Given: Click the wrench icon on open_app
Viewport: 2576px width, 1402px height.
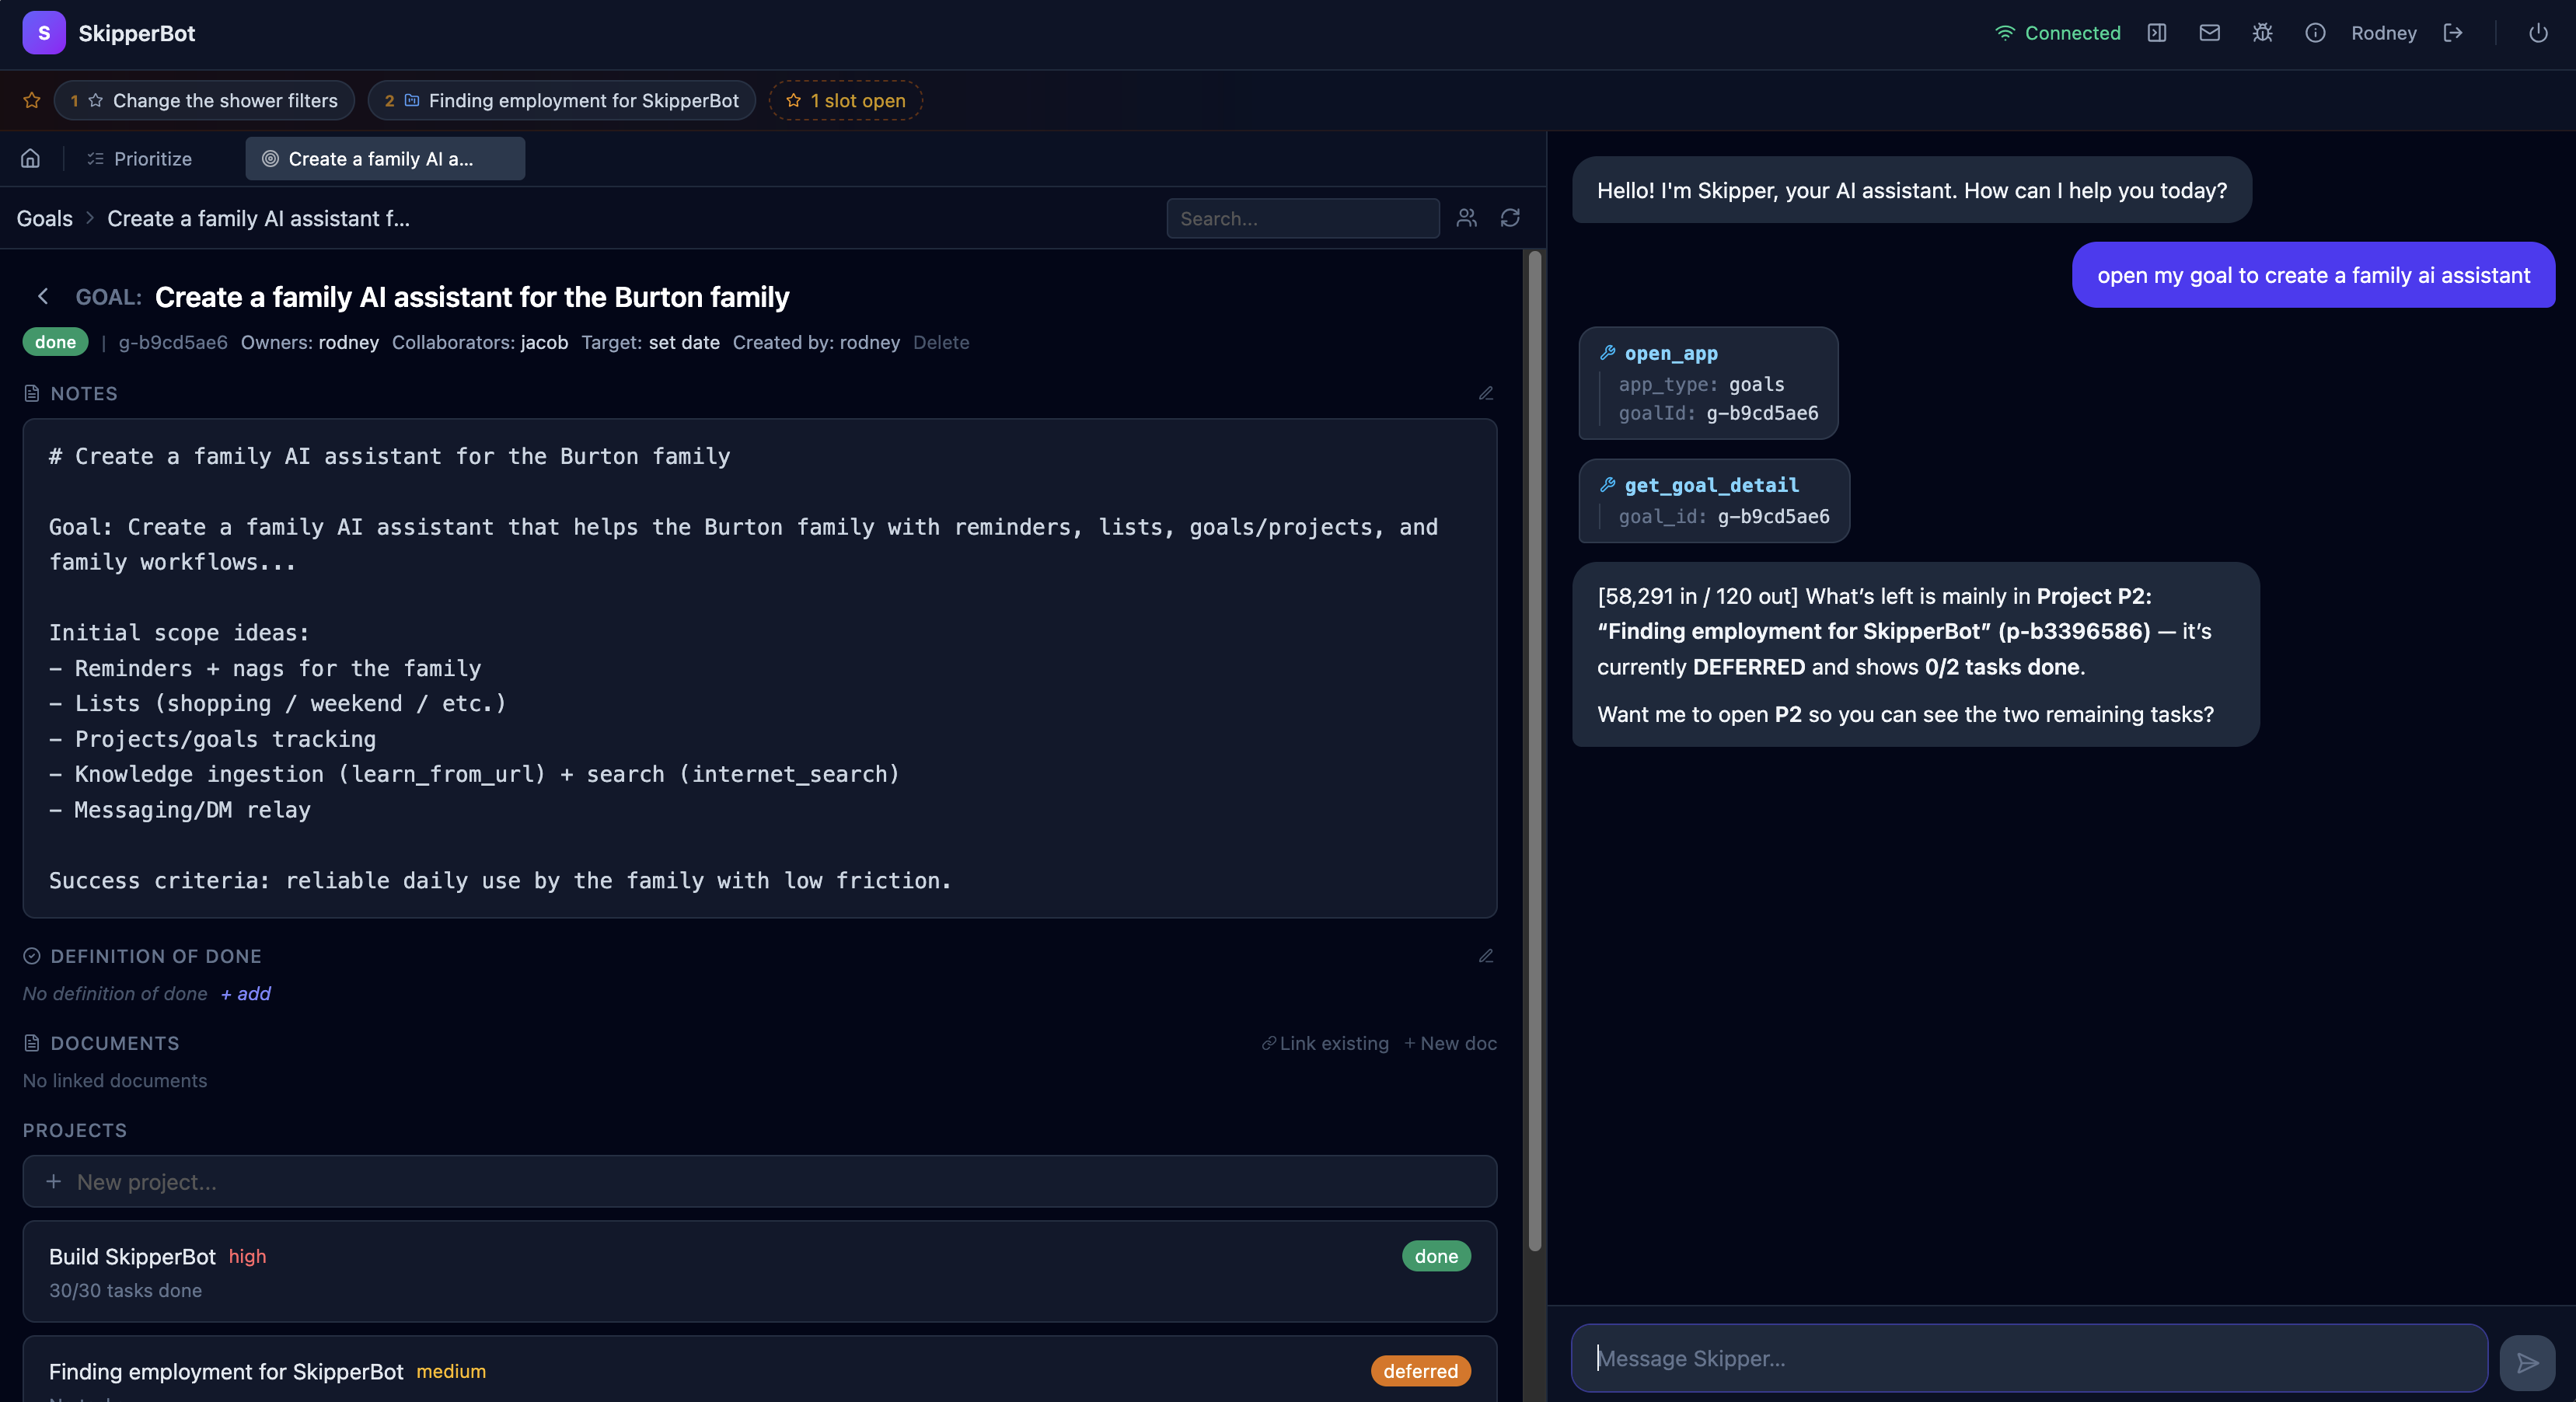Looking at the screenshot, I should click(x=1608, y=352).
